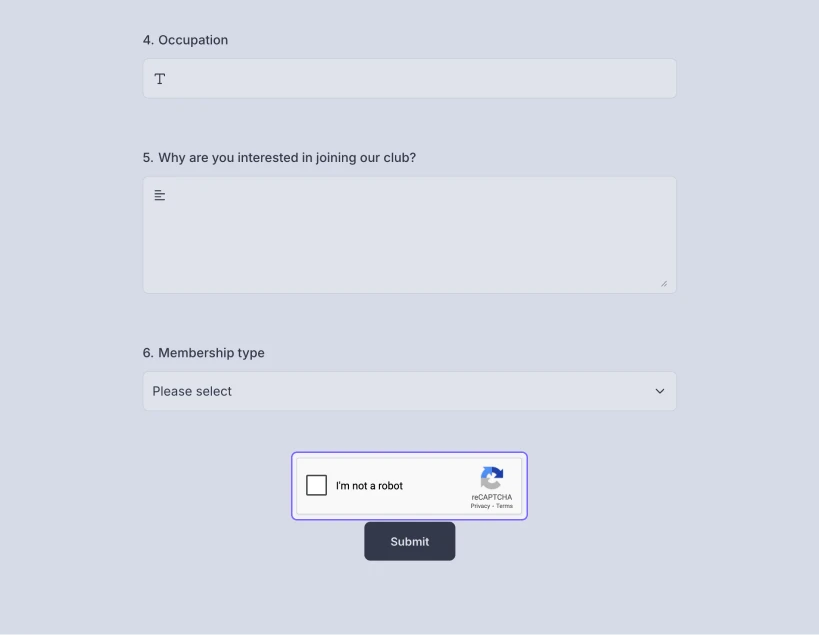819x635 pixels.
Task: Open the reCAPTCHA Terms link
Action: coord(504,506)
